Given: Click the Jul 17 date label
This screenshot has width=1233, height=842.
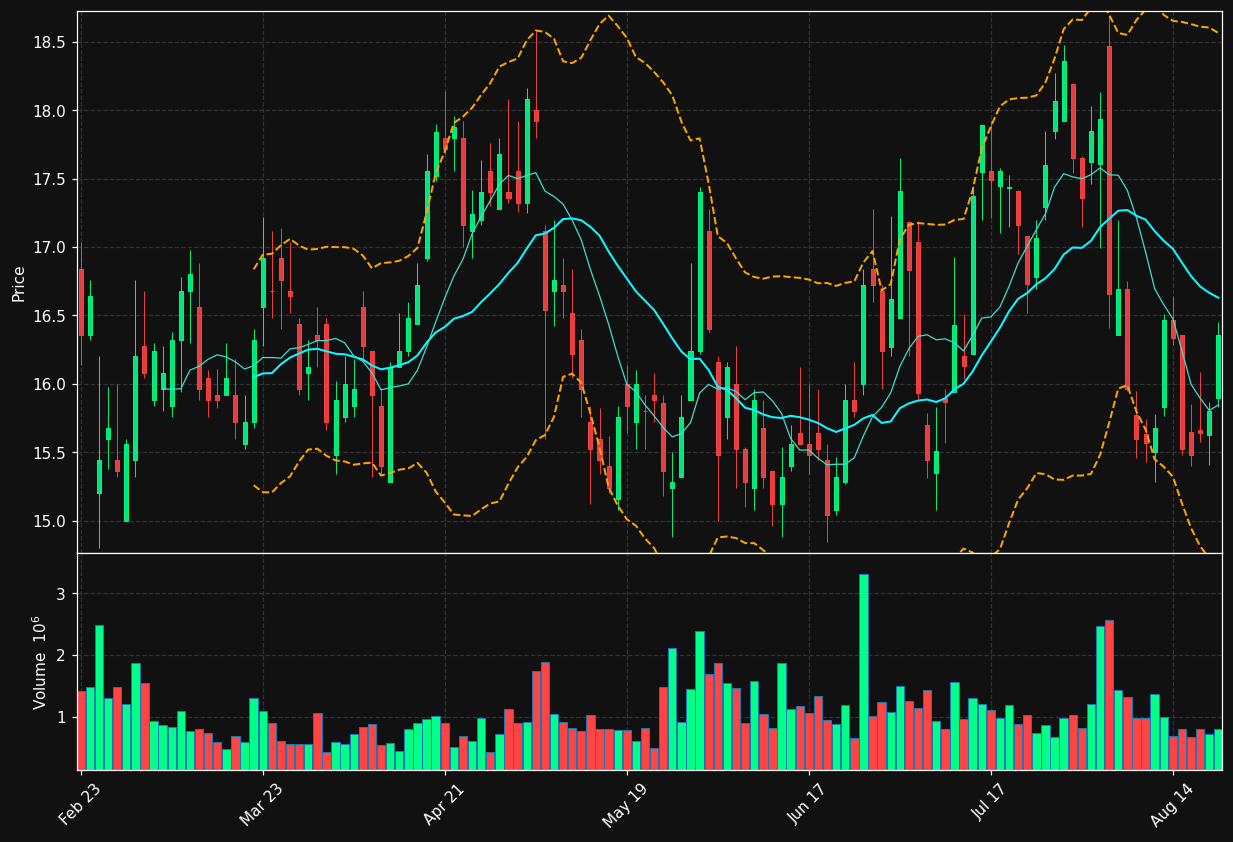Looking at the screenshot, I should click(x=990, y=804).
